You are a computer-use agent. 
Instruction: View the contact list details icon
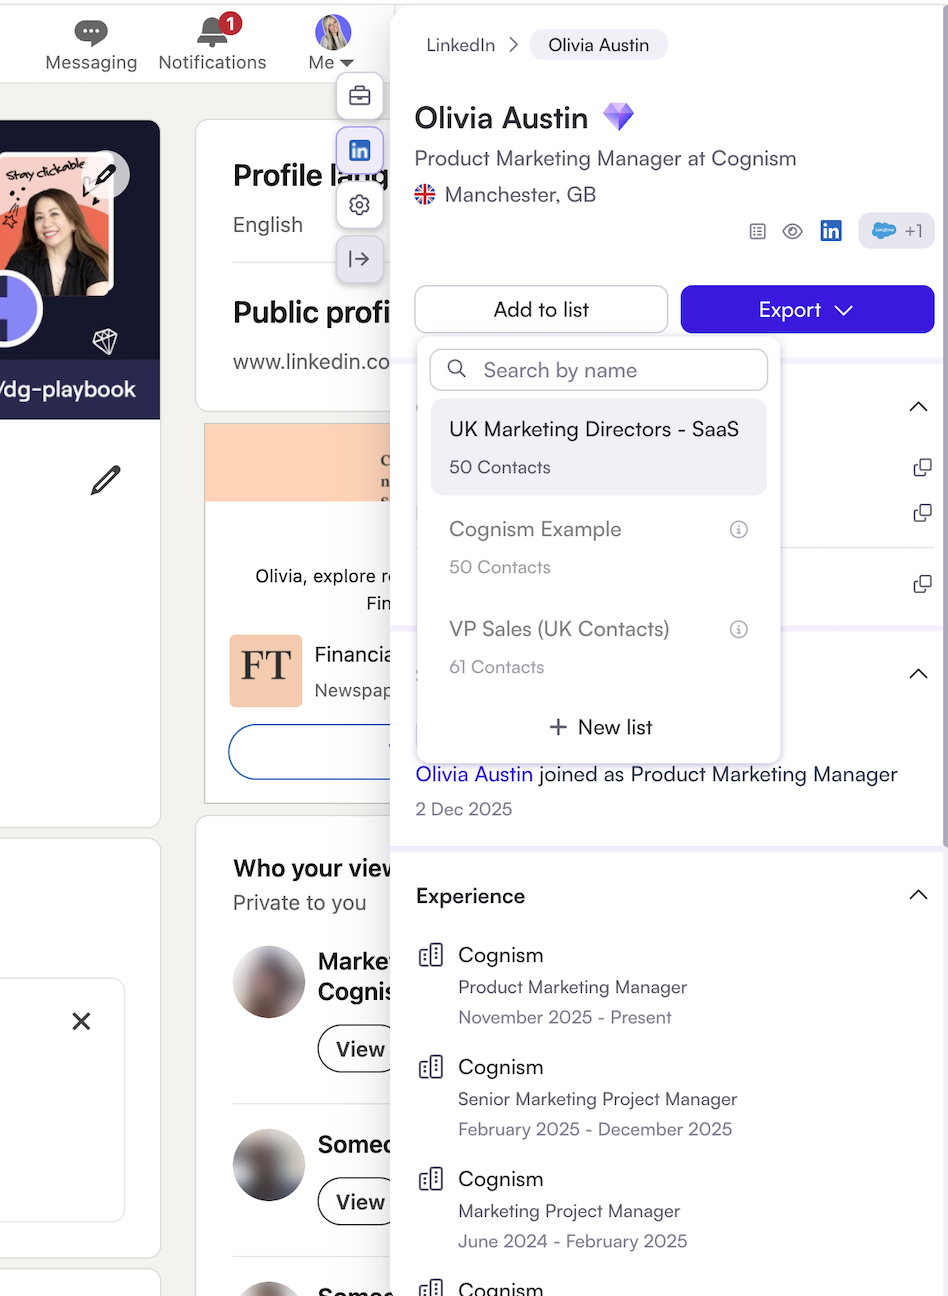pos(757,231)
